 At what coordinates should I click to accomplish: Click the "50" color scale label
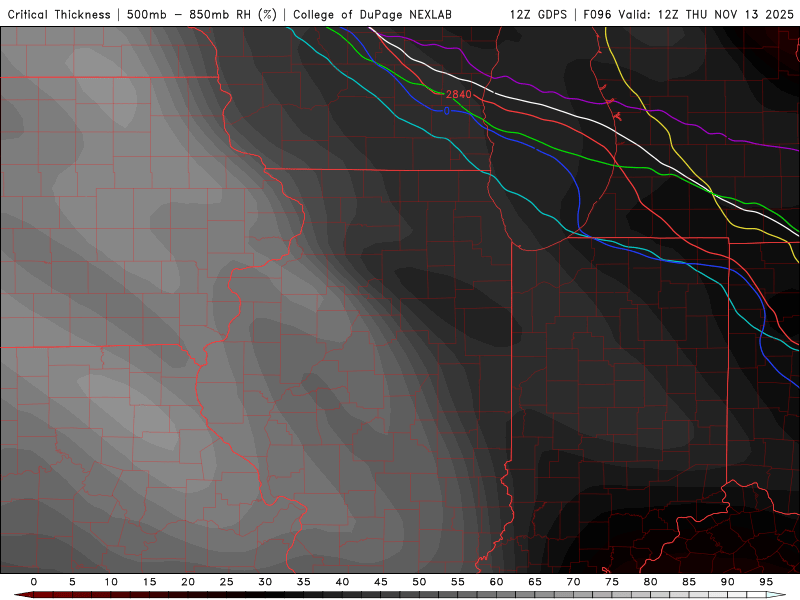(x=419, y=582)
